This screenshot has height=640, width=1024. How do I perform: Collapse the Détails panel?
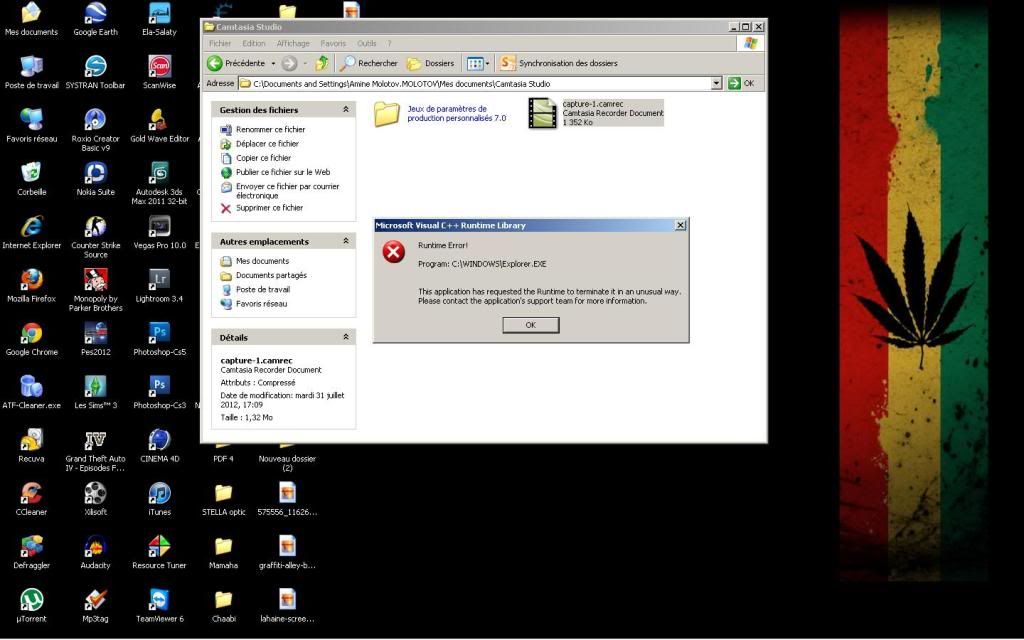coord(346,338)
